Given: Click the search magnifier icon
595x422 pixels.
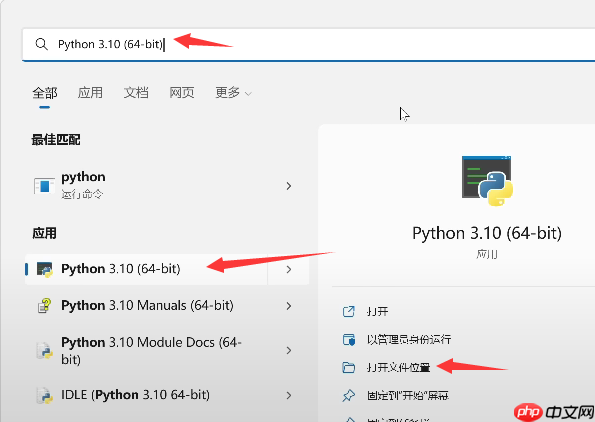Looking at the screenshot, I should point(41,44).
